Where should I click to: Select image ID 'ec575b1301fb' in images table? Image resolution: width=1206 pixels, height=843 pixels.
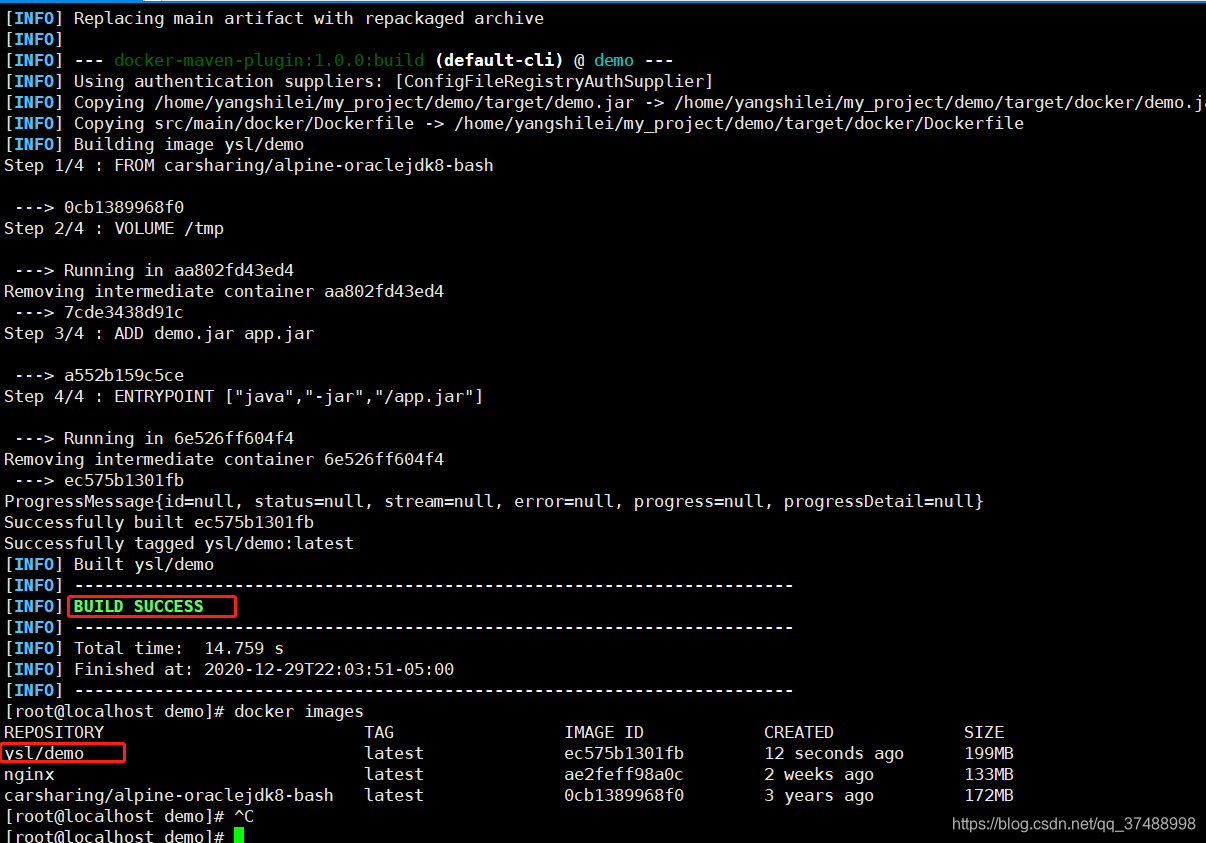pos(624,753)
